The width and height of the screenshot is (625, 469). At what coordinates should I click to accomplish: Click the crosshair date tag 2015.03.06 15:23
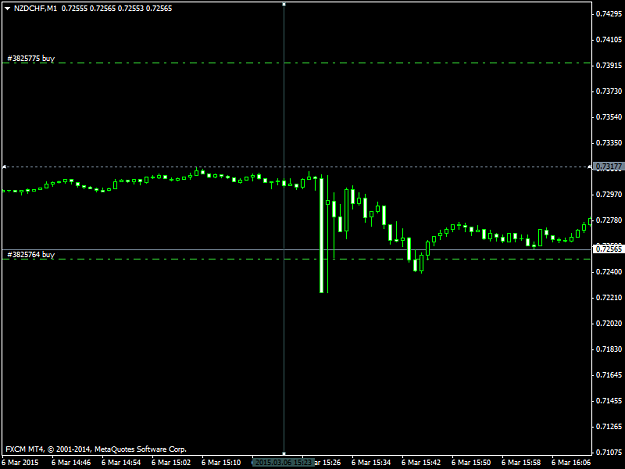click(x=283, y=463)
